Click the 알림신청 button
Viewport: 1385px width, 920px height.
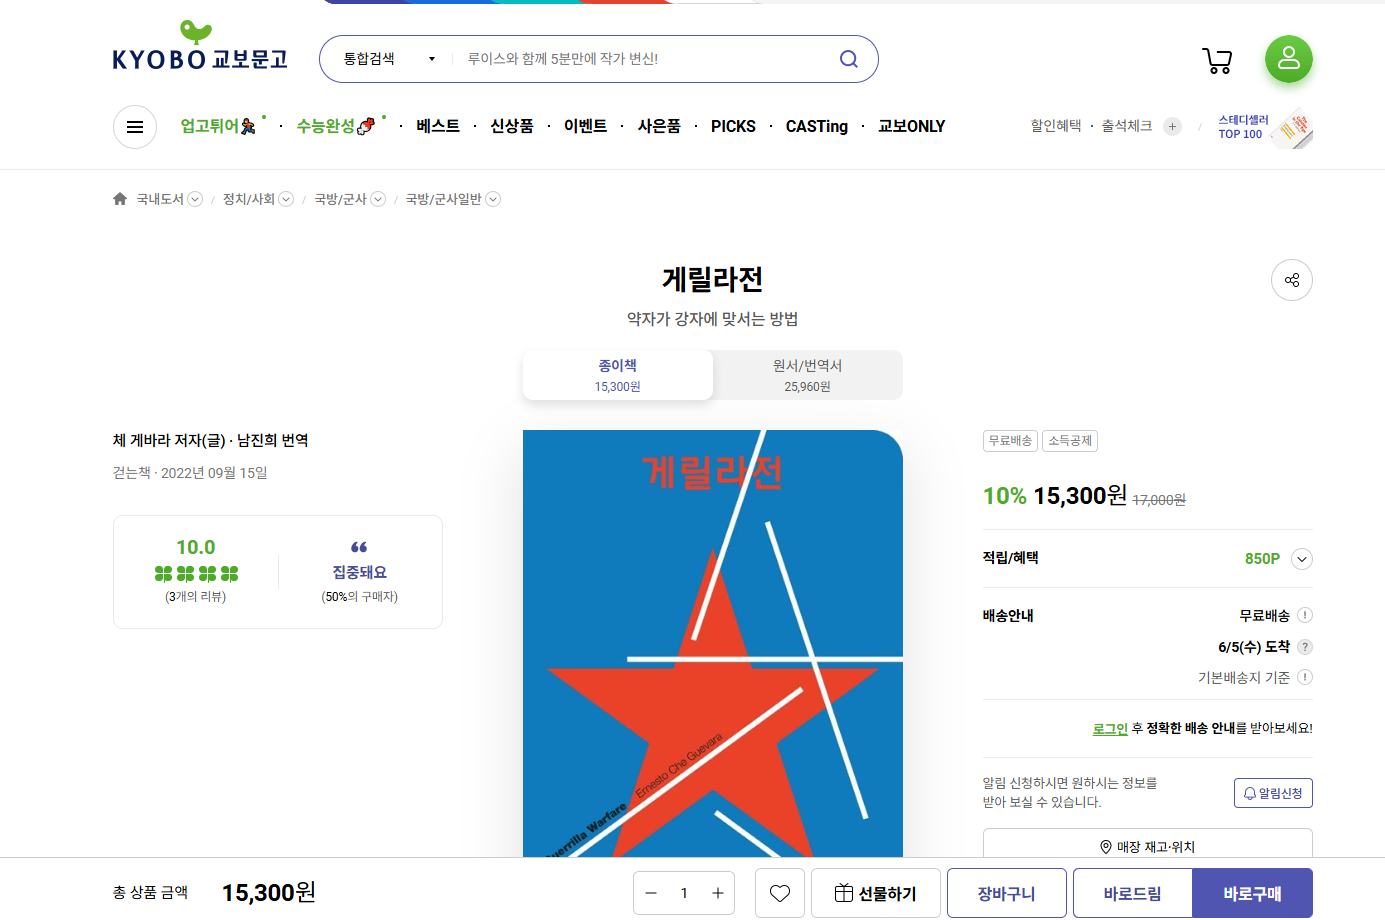click(x=1273, y=793)
